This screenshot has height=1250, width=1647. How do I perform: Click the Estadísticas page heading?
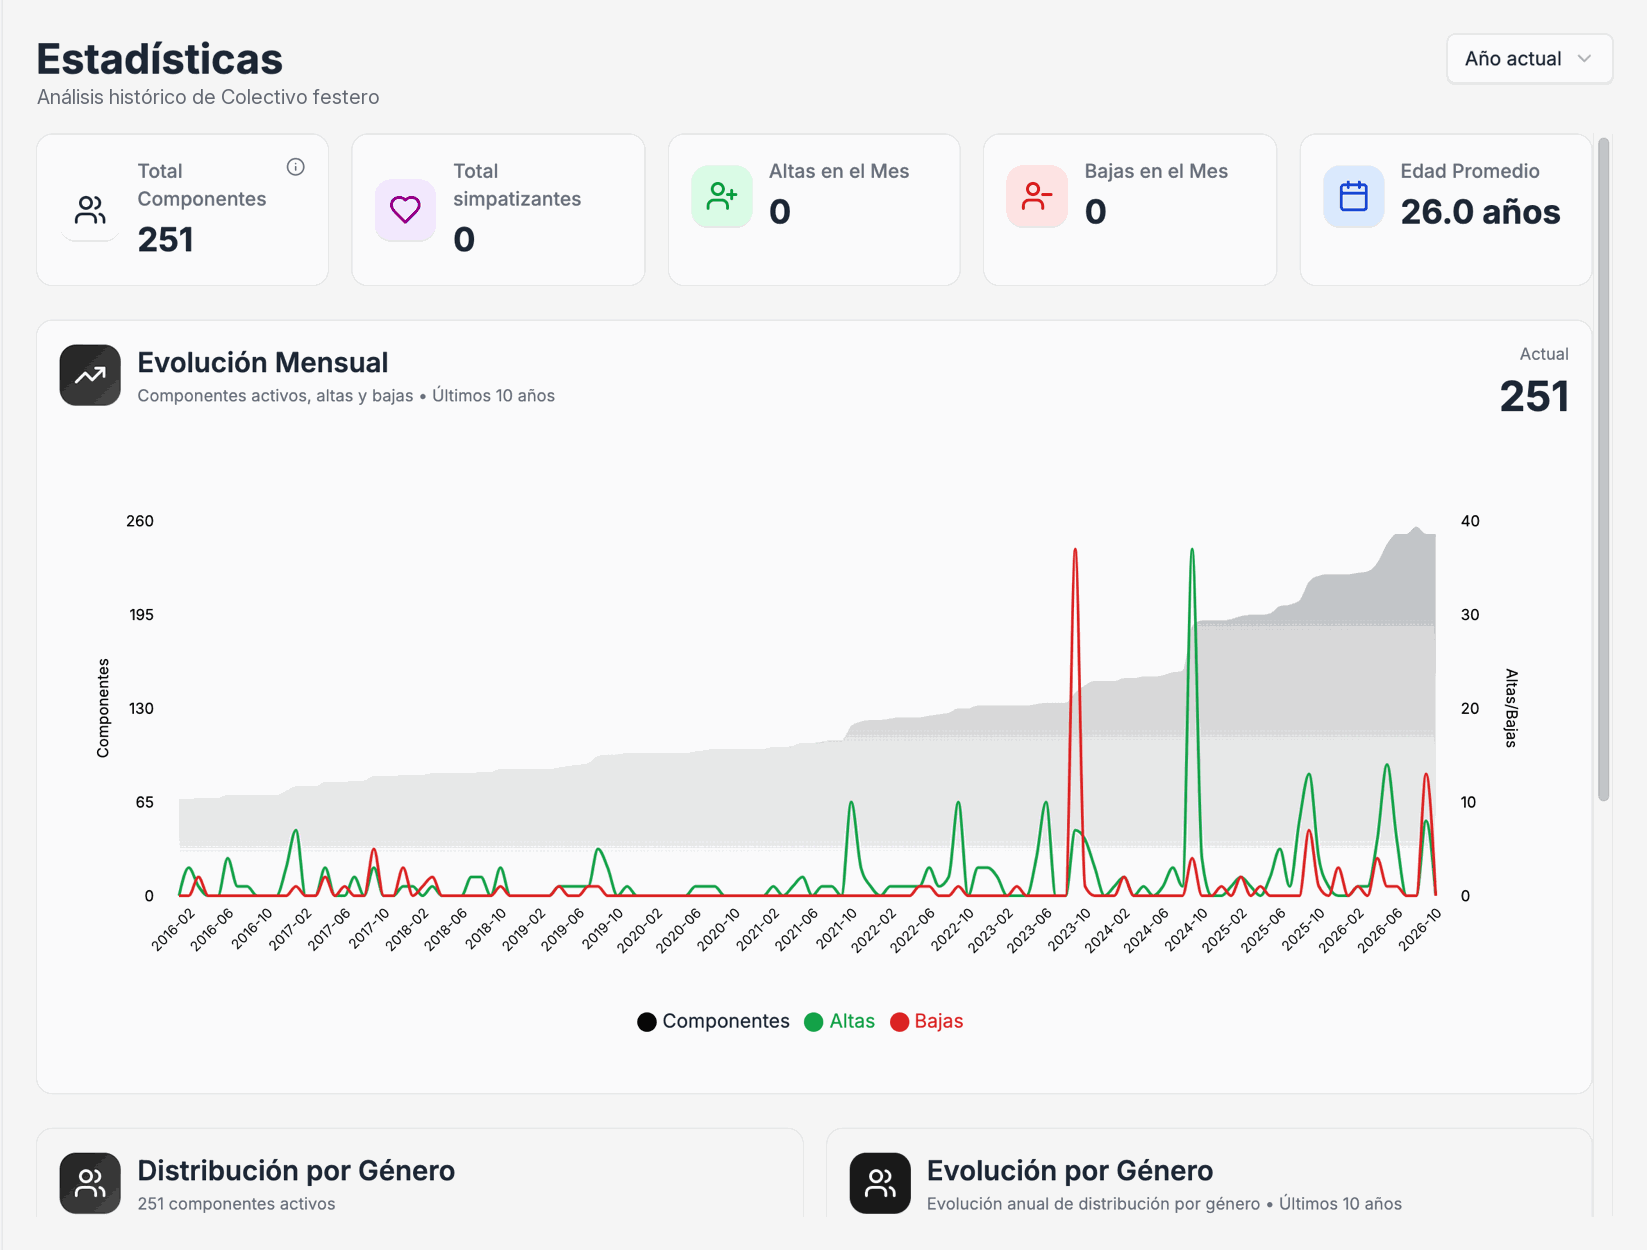point(160,59)
